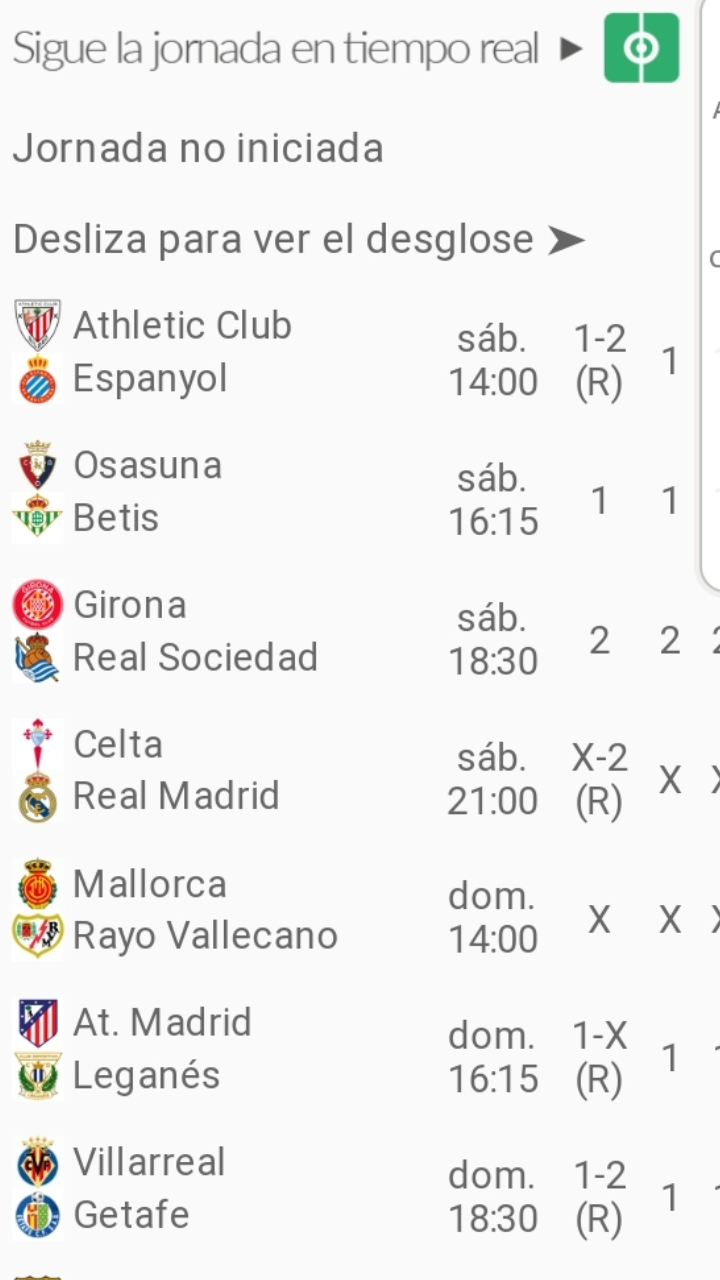720x1280 pixels.
Task: Tap the Real Madrid crest
Action: [x=38, y=797]
